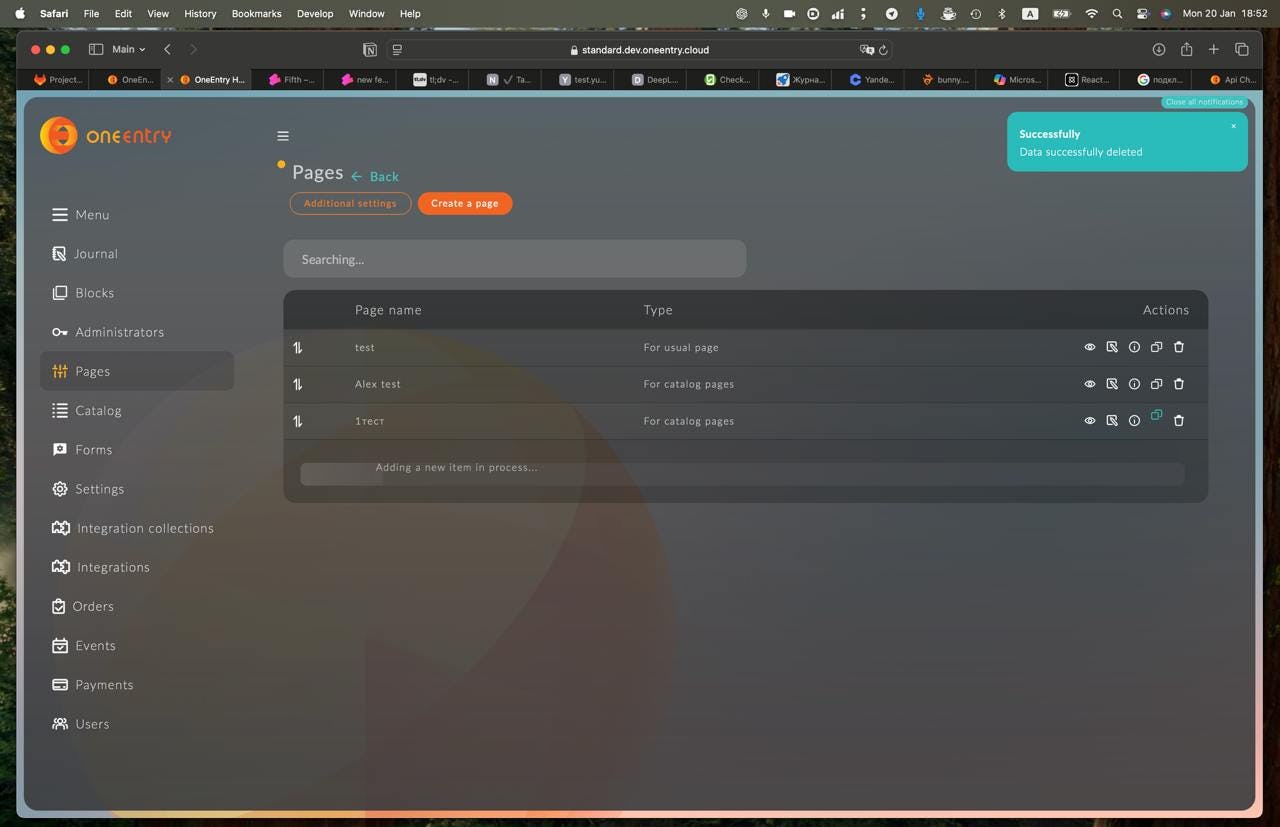This screenshot has width=1280, height=827.
Task: Edit the "Alex test" page
Action: coord(1112,383)
